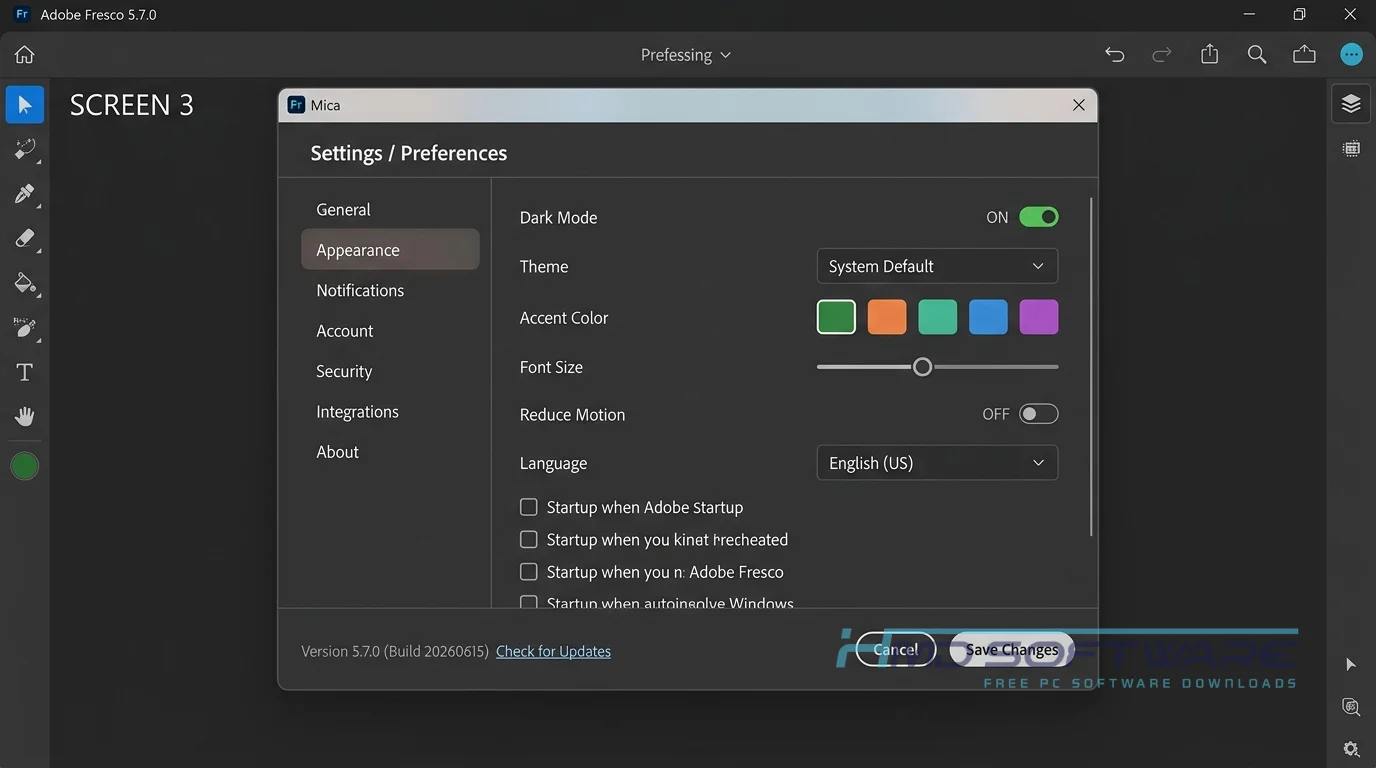Open the search magnifier
This screenshot has width=1376, height=768.
click(x=1257, y=55)
